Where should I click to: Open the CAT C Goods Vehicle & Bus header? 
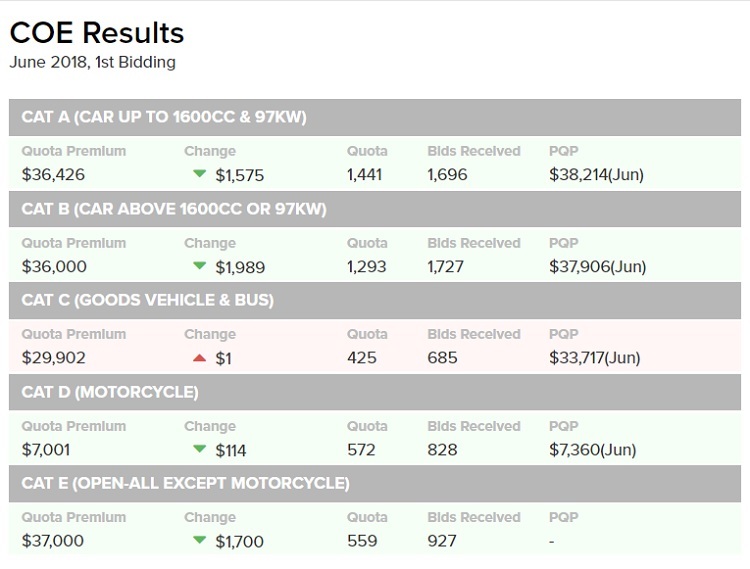click(x=147, y=300)
